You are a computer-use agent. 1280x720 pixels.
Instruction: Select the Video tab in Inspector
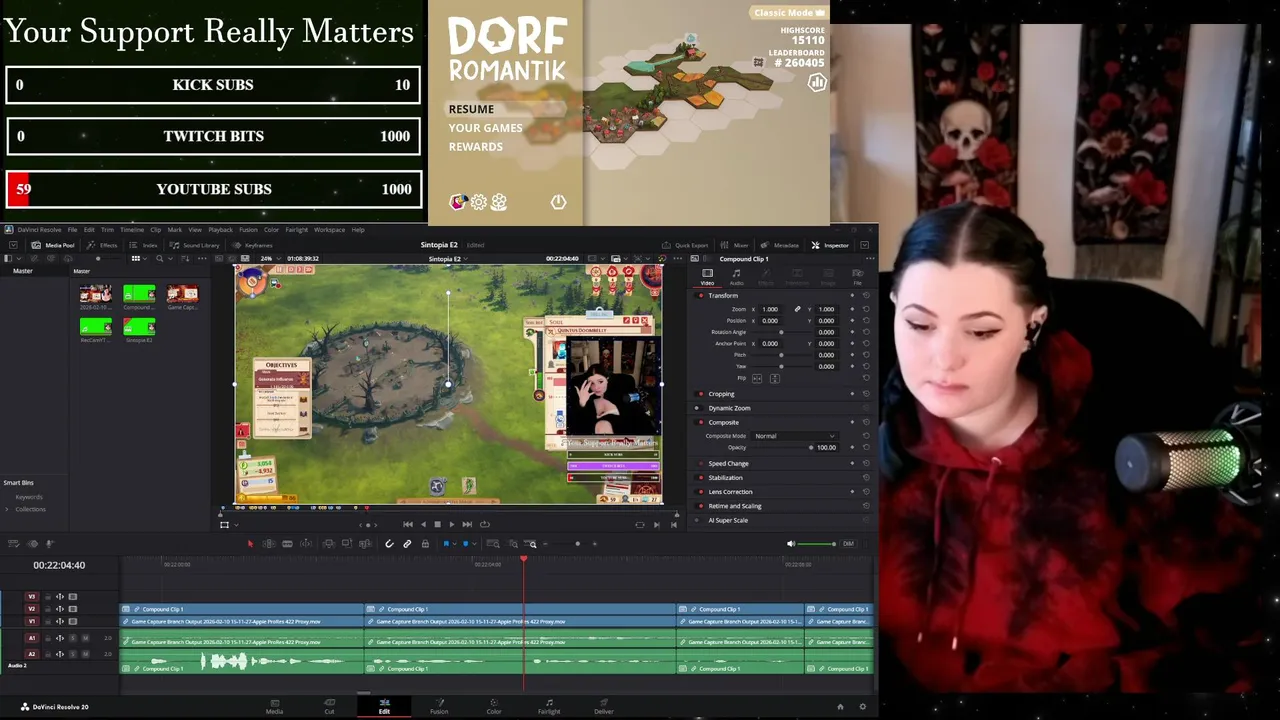(x=707, y=277)
